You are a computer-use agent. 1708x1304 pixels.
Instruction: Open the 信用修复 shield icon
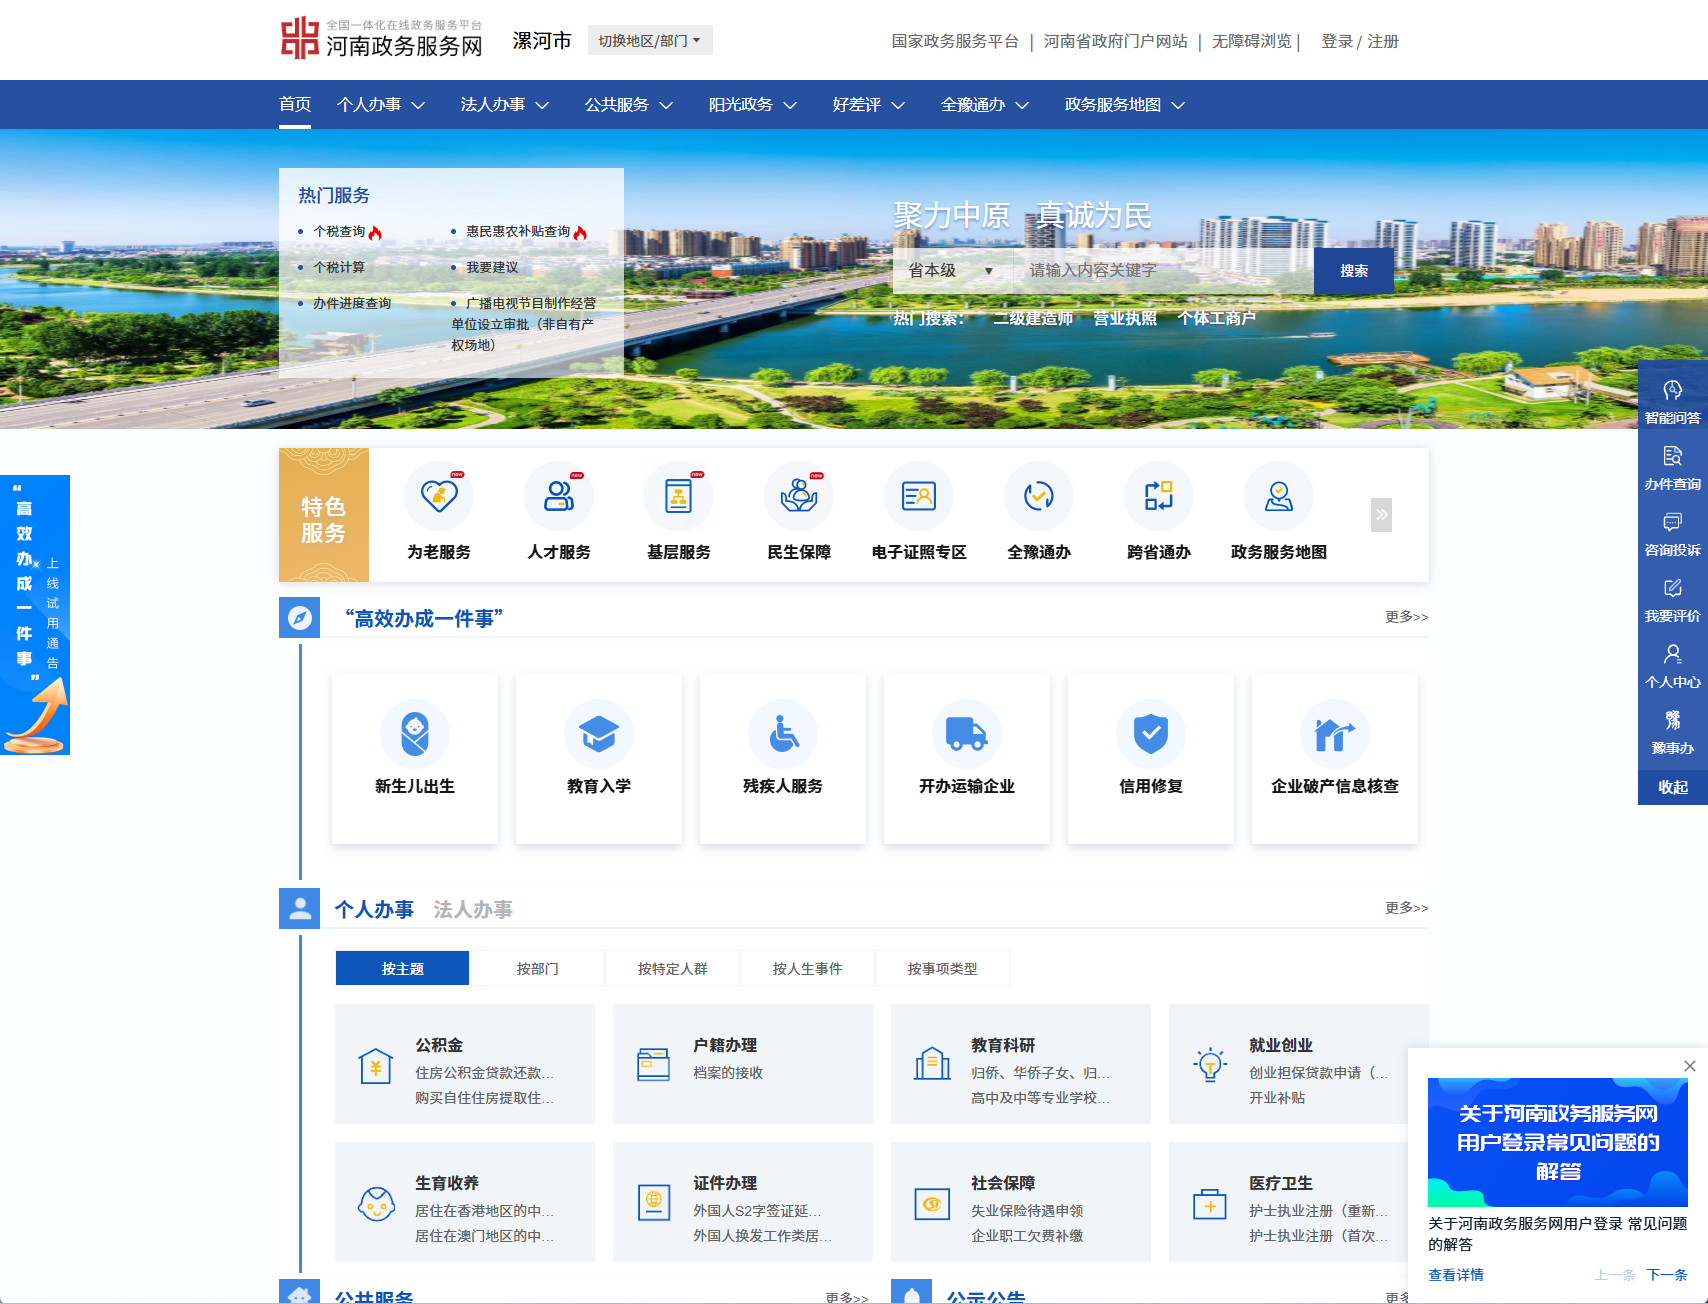[x=1151, y=734]
